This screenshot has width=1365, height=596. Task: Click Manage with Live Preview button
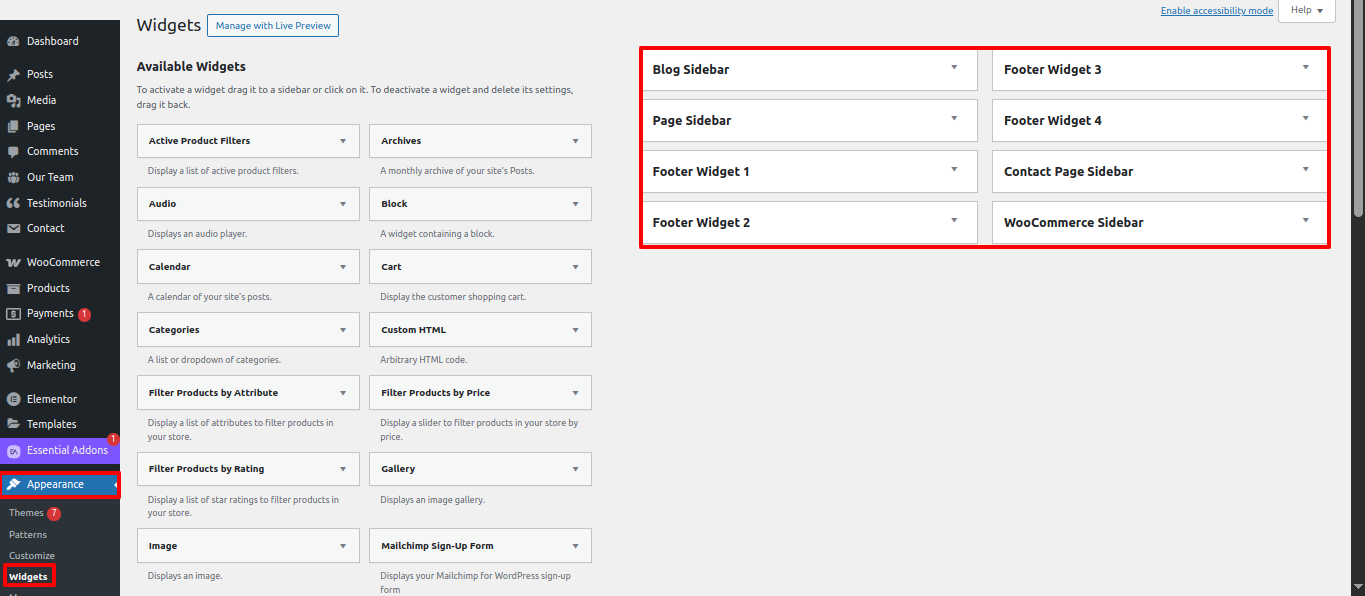click(273, 26)
